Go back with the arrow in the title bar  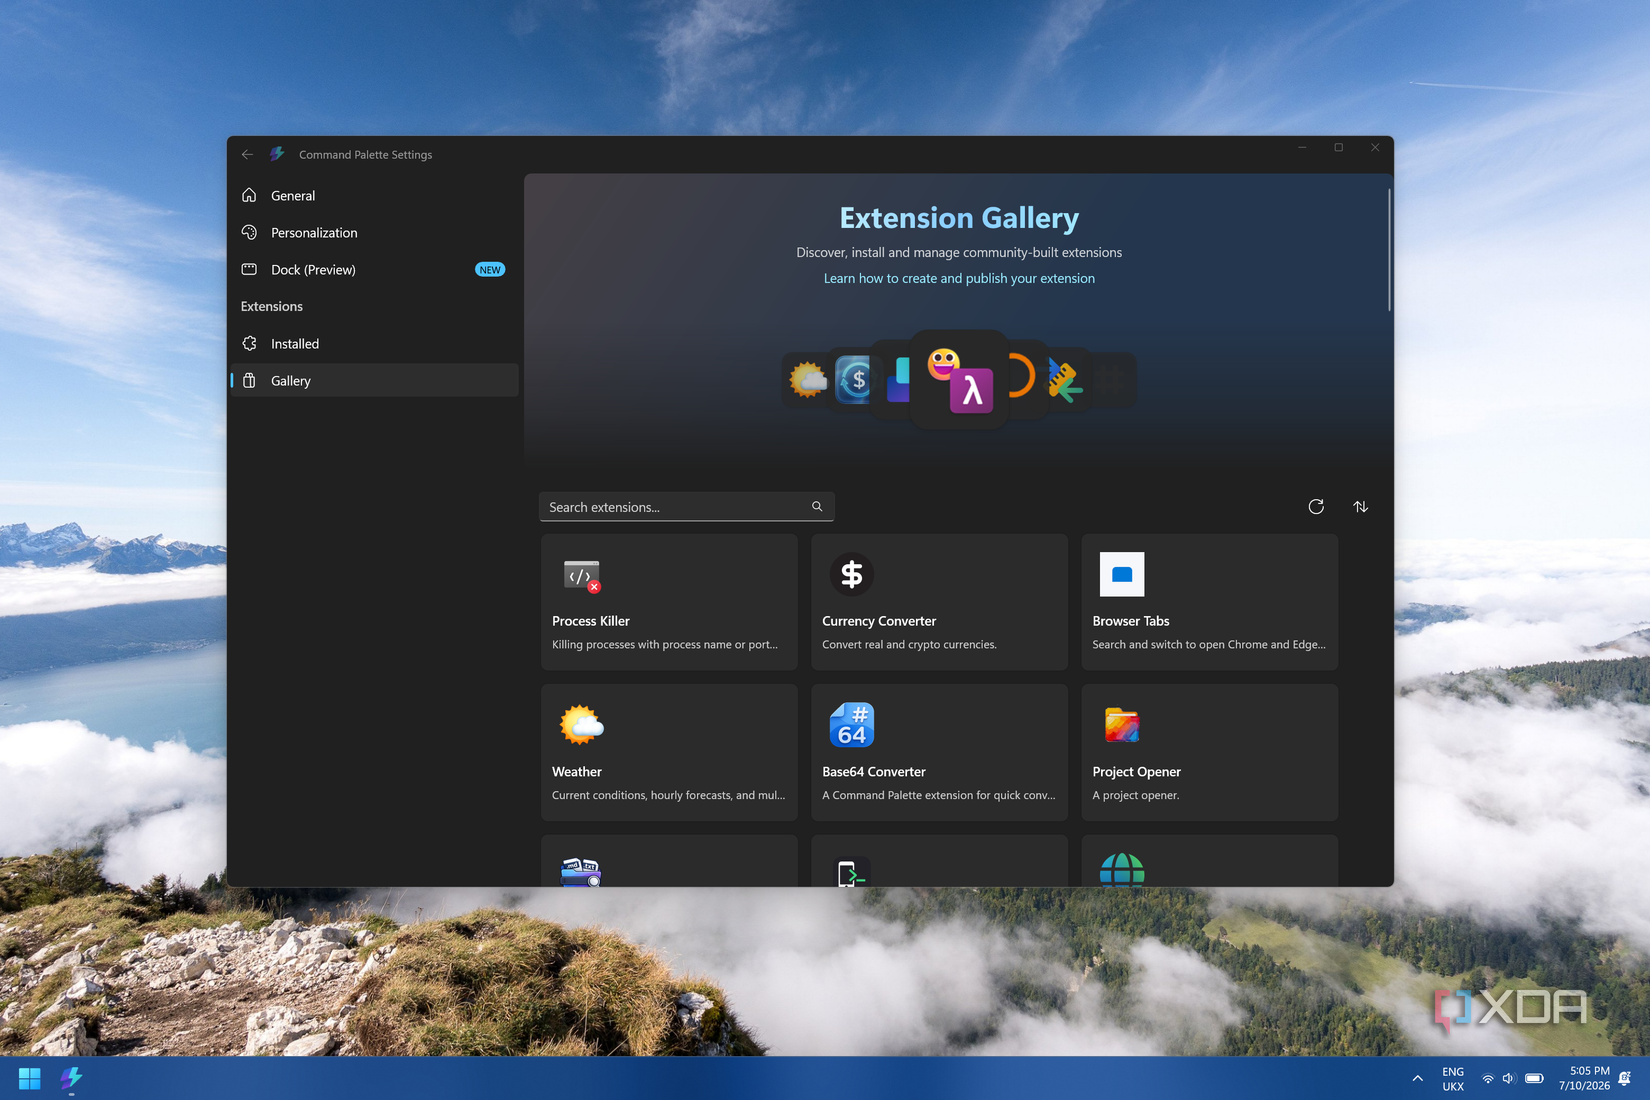[x=247, y=154]
